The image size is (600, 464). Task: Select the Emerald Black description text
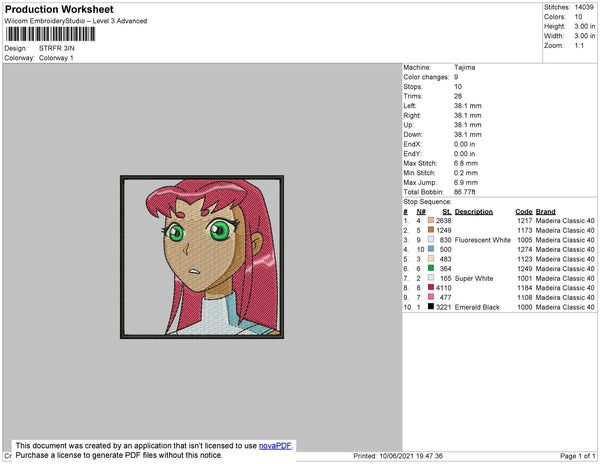[477, 307]
